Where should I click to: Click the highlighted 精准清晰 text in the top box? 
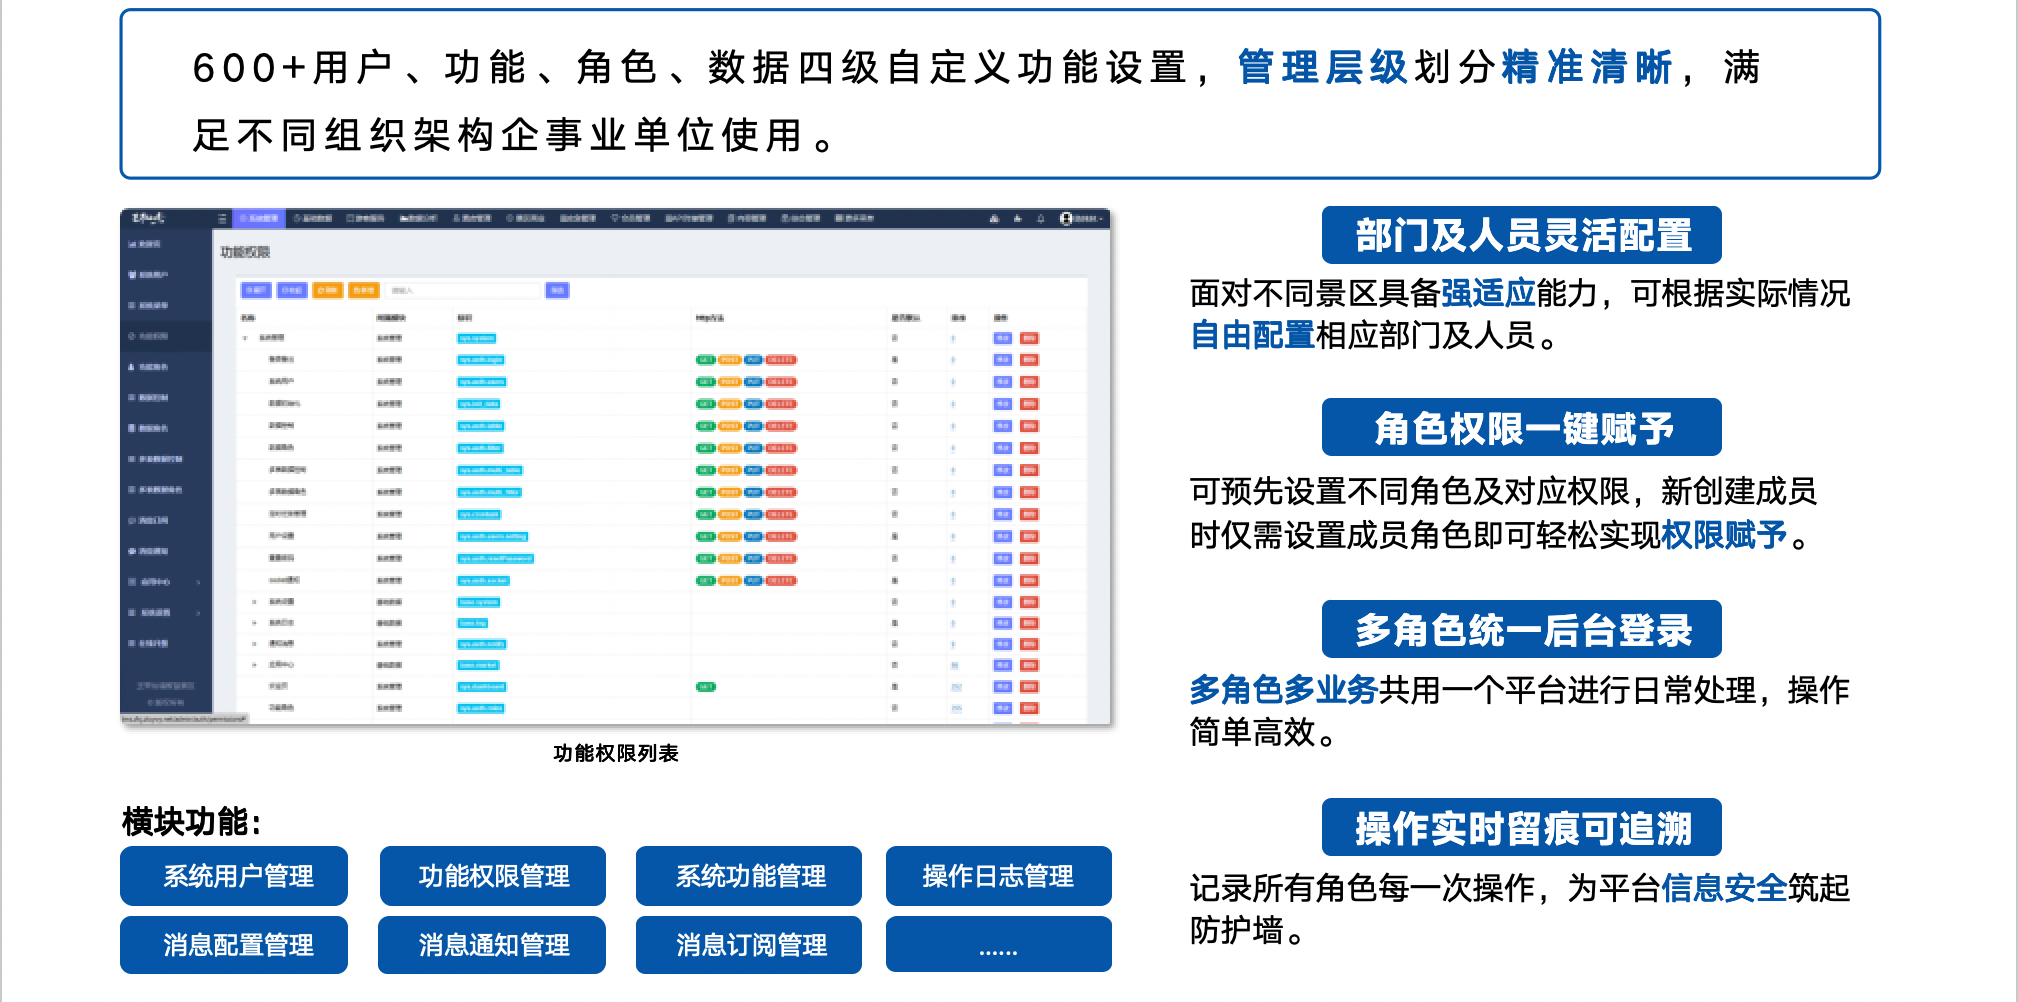[1587, 68]
